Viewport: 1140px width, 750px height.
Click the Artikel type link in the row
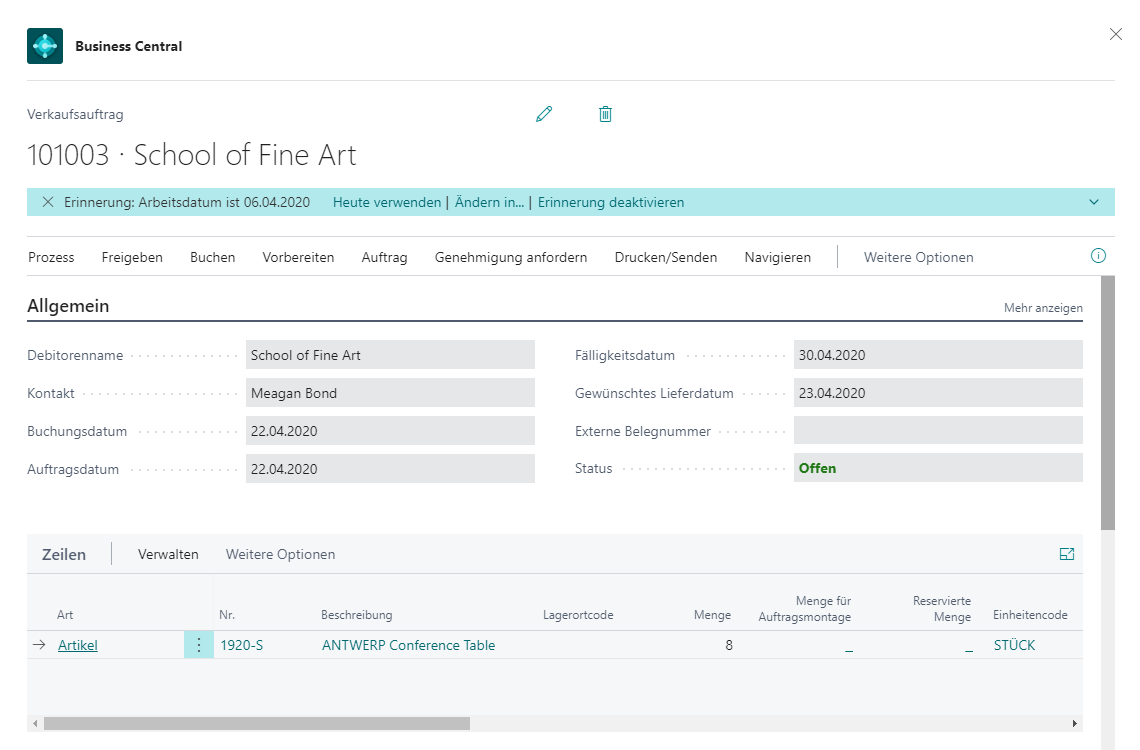(x=78, y=645)
